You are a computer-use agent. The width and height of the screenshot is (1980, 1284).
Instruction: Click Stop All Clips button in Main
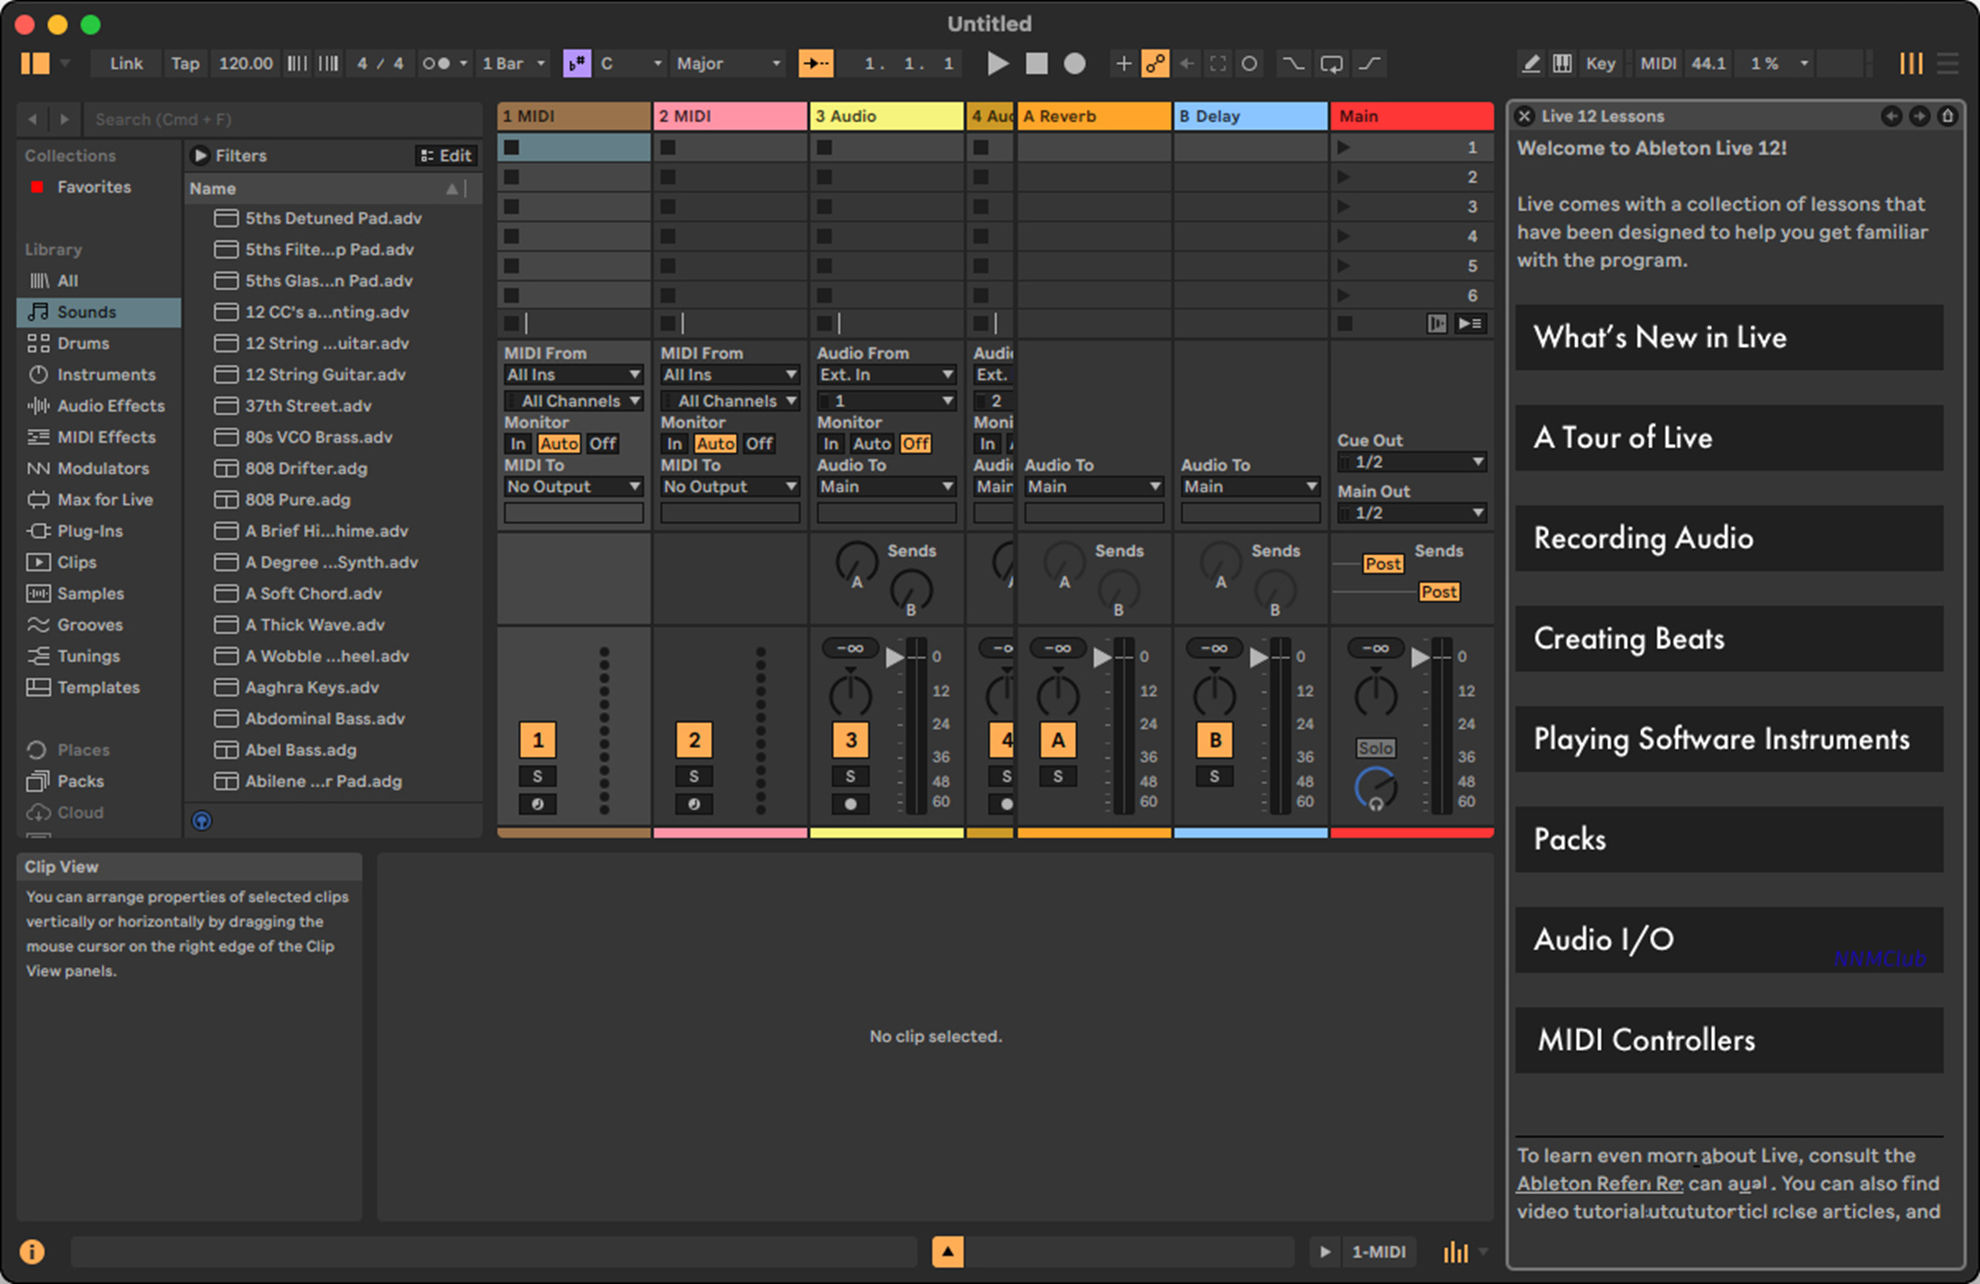click(x=1345, y=323)
